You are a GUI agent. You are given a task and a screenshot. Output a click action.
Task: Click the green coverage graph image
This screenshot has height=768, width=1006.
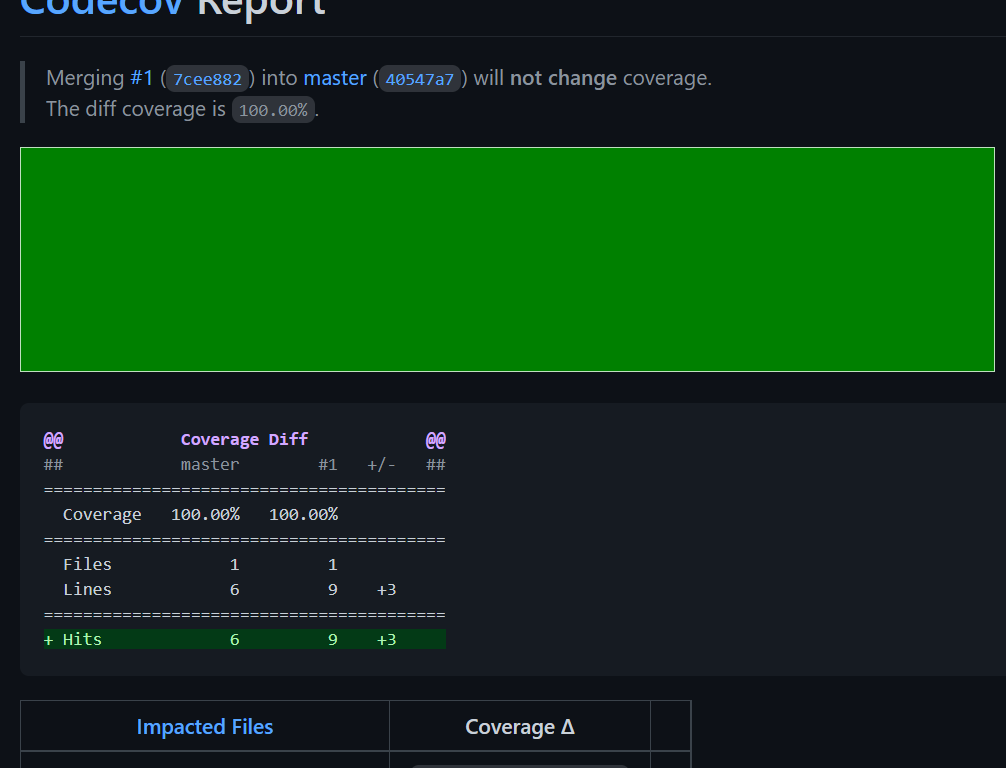point(507,259)
